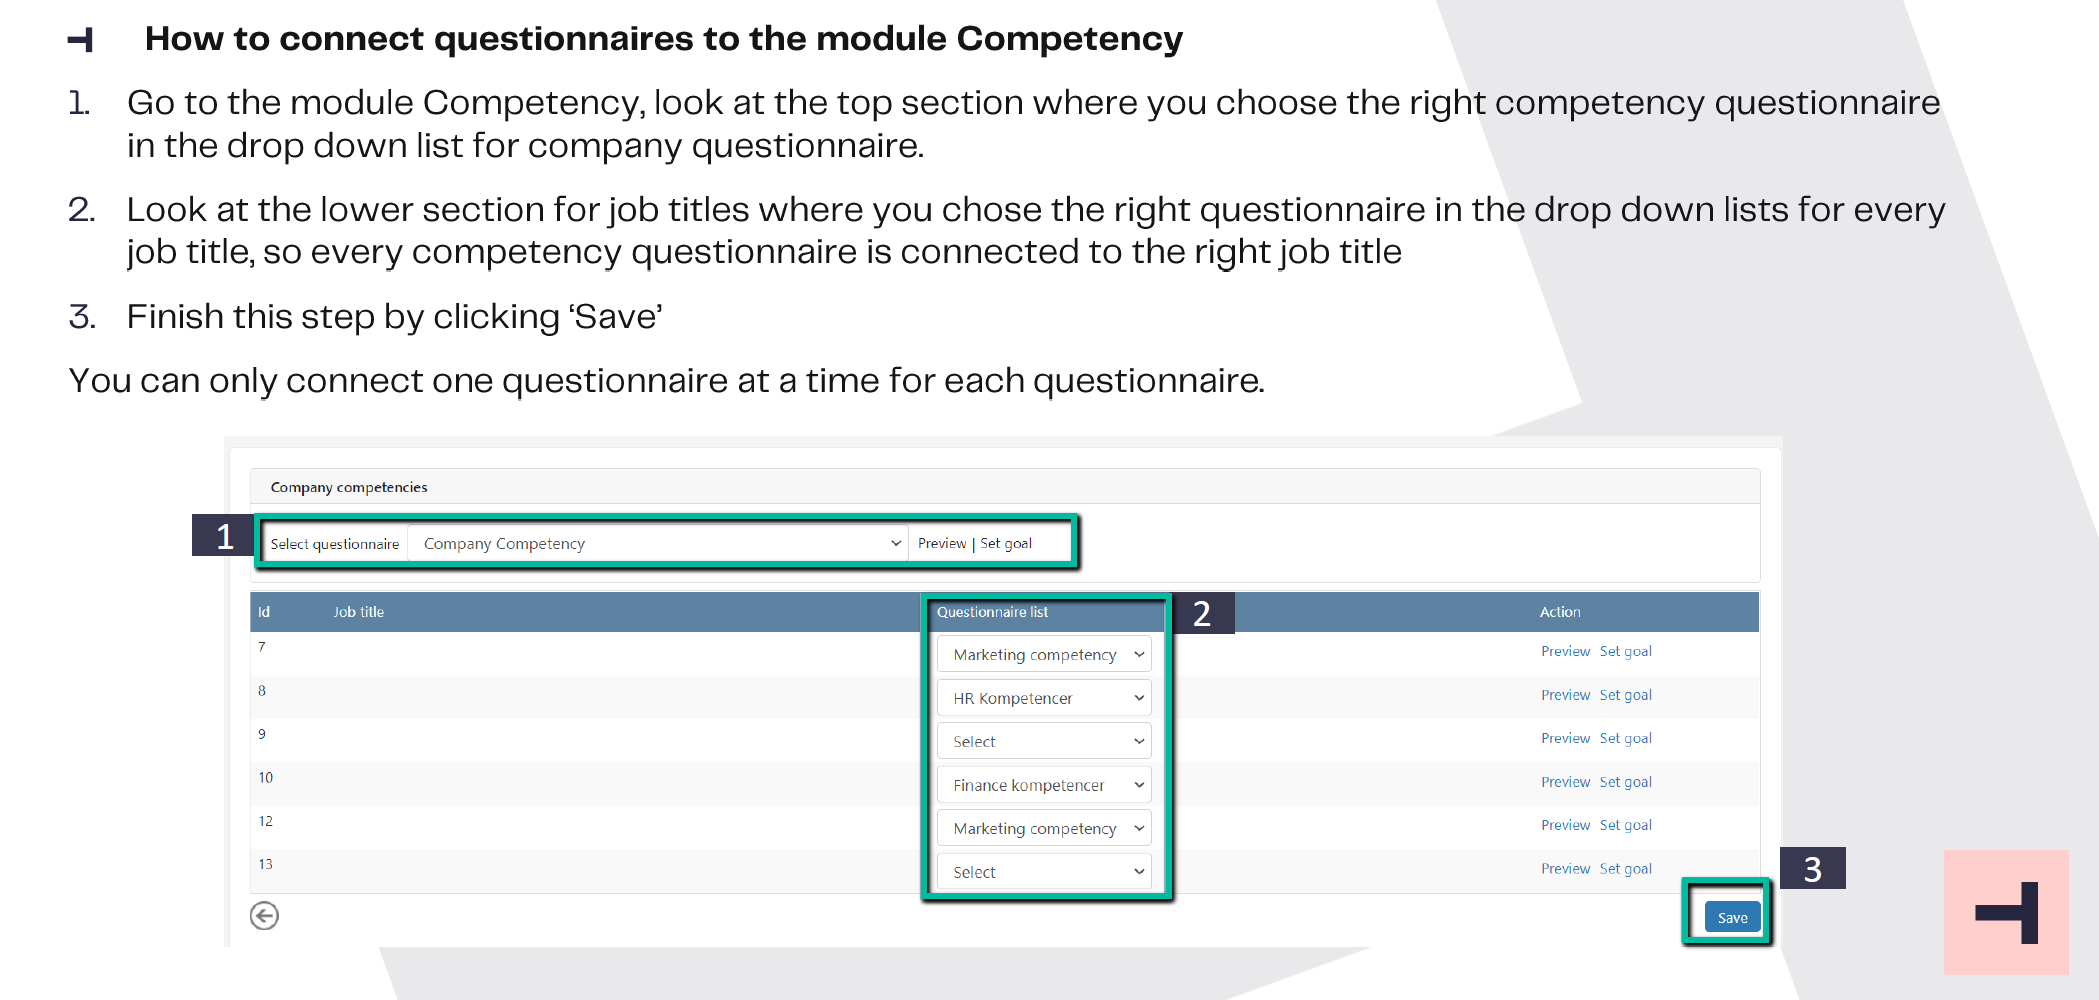Click the pink logo icon at bottom right
The width and height of the screenshot is (2099, 1000).
click(2006, 912)
